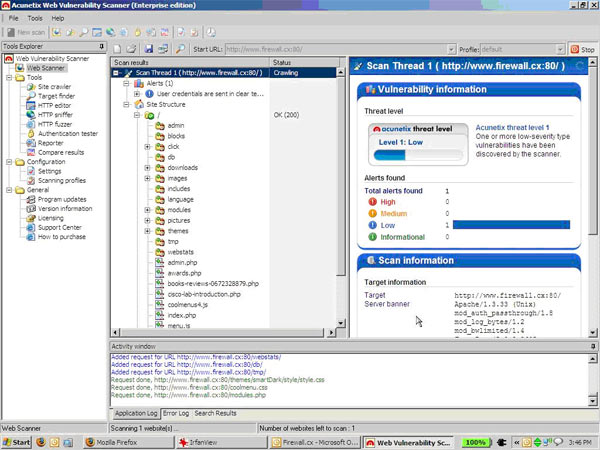600x450 pixels.
Task: Click the Acunetix threat level 1 link
Action: point(512,127)
